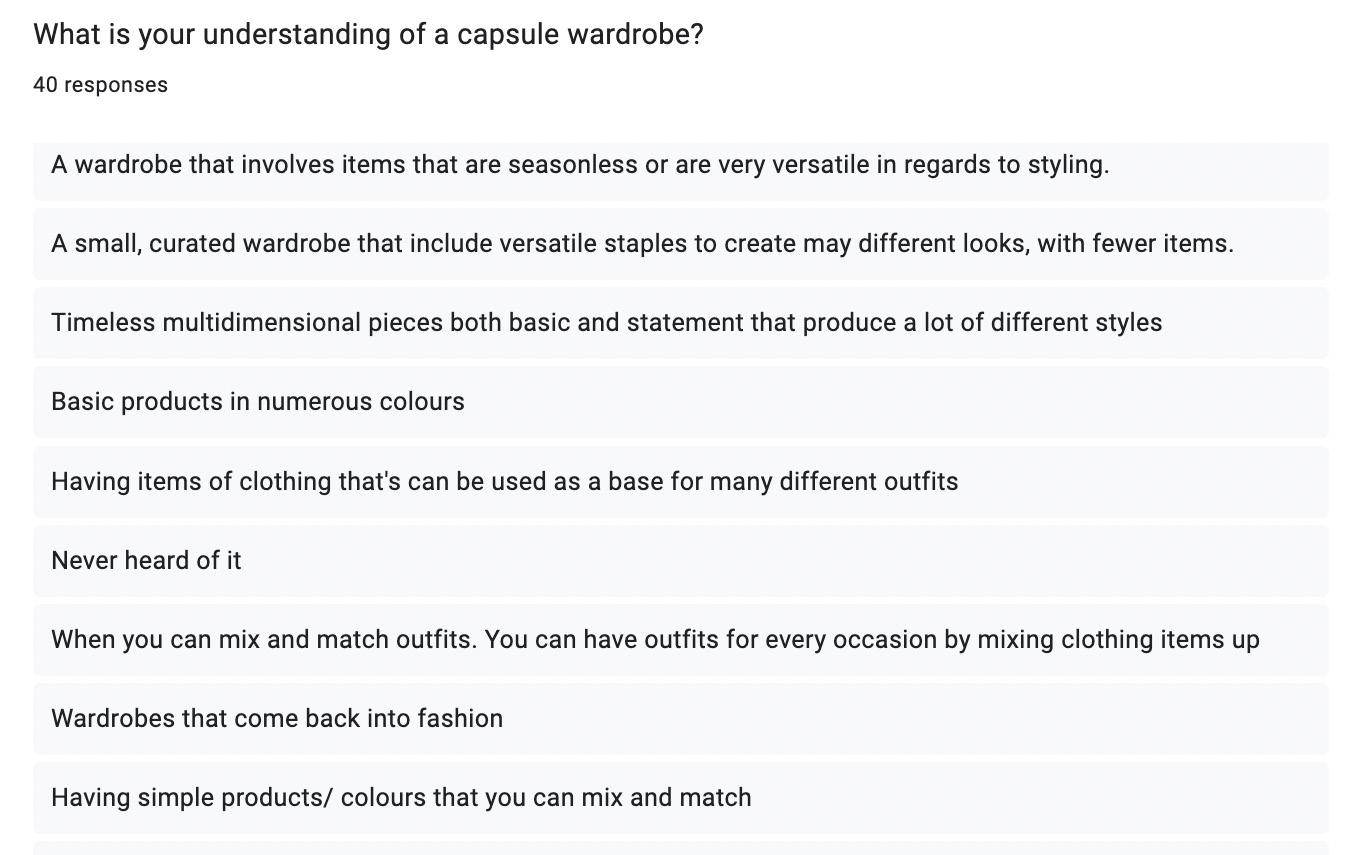Click the "Timeless multidimensional pieces" response
The height and width of the screenshot is (855, 1354).
[x=606, y=323]
